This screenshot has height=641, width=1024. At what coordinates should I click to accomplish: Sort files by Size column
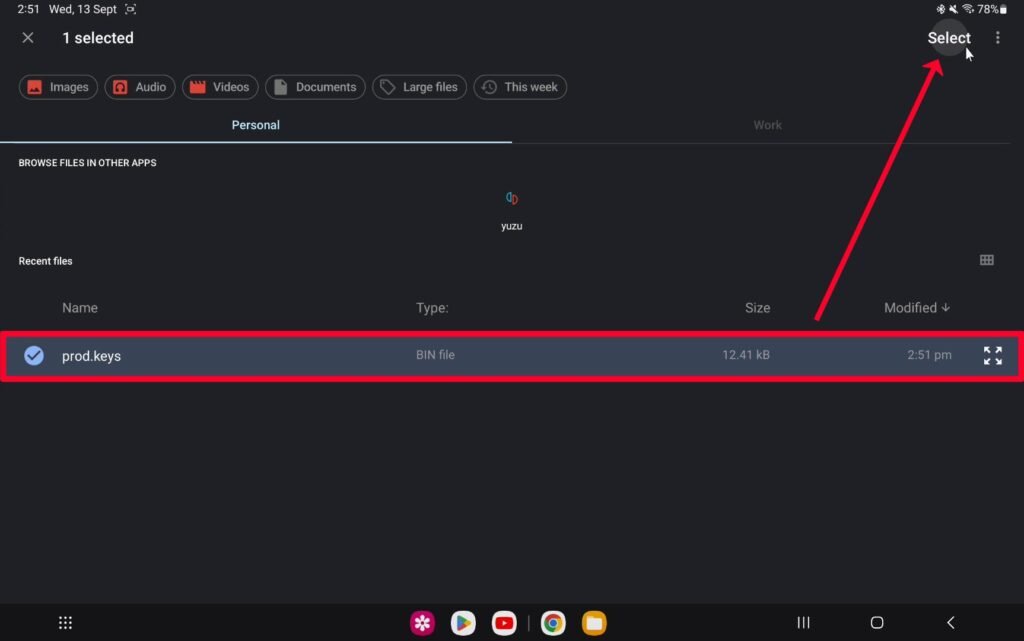tap(757, 307)
